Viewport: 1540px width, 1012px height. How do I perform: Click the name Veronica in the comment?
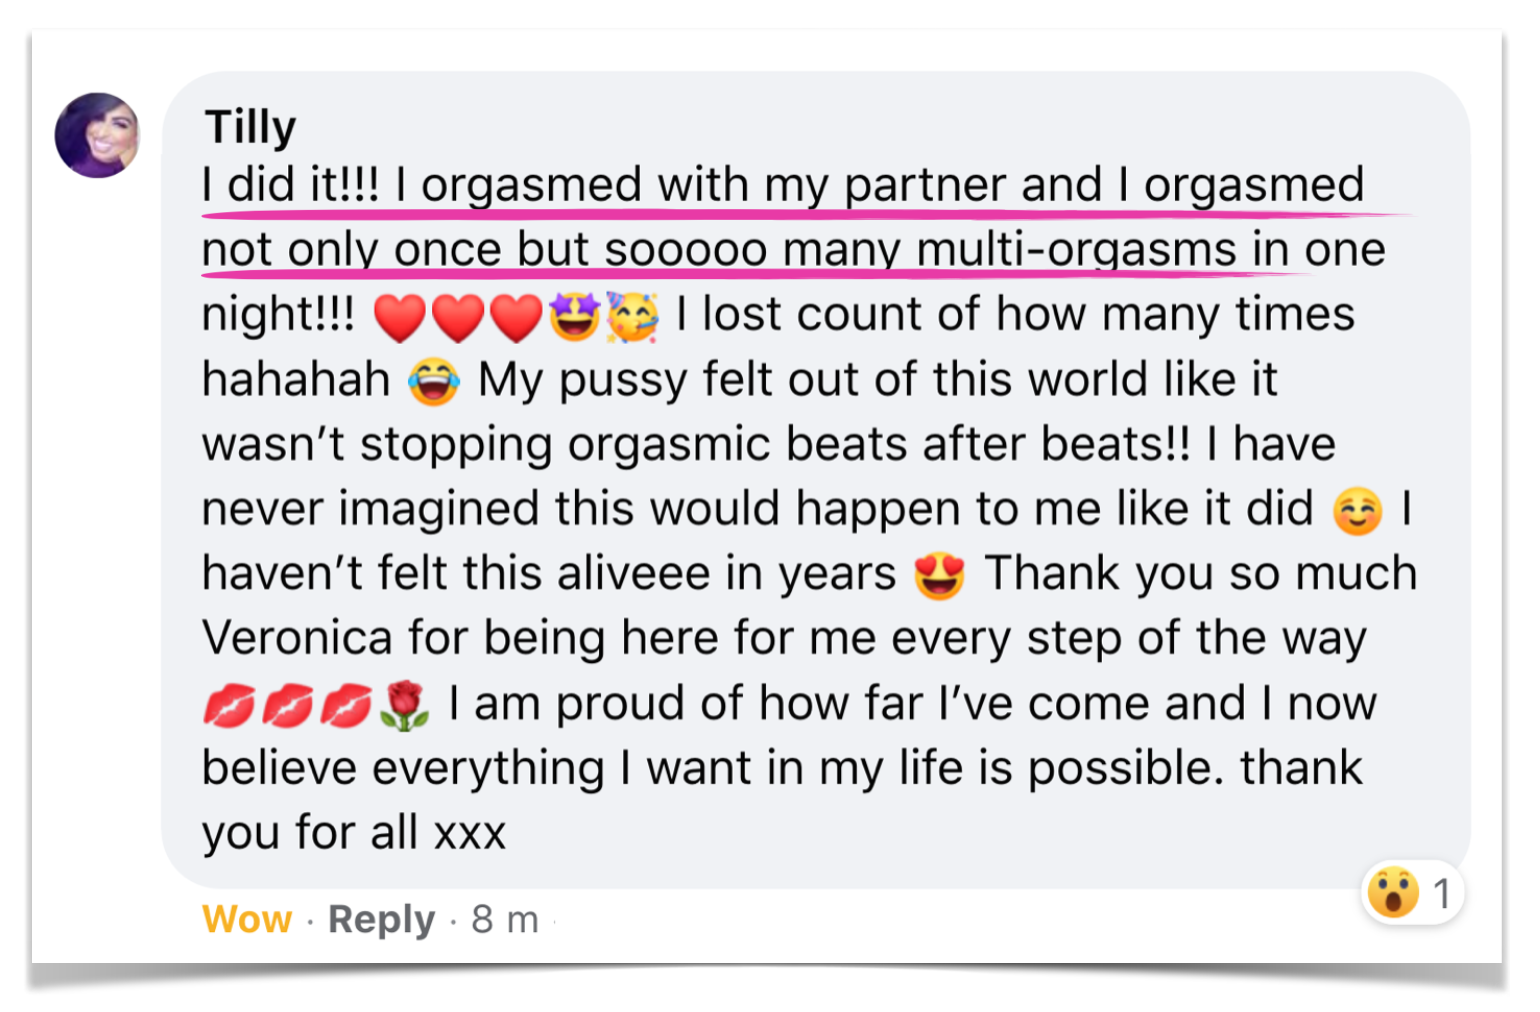click(296, 639)
